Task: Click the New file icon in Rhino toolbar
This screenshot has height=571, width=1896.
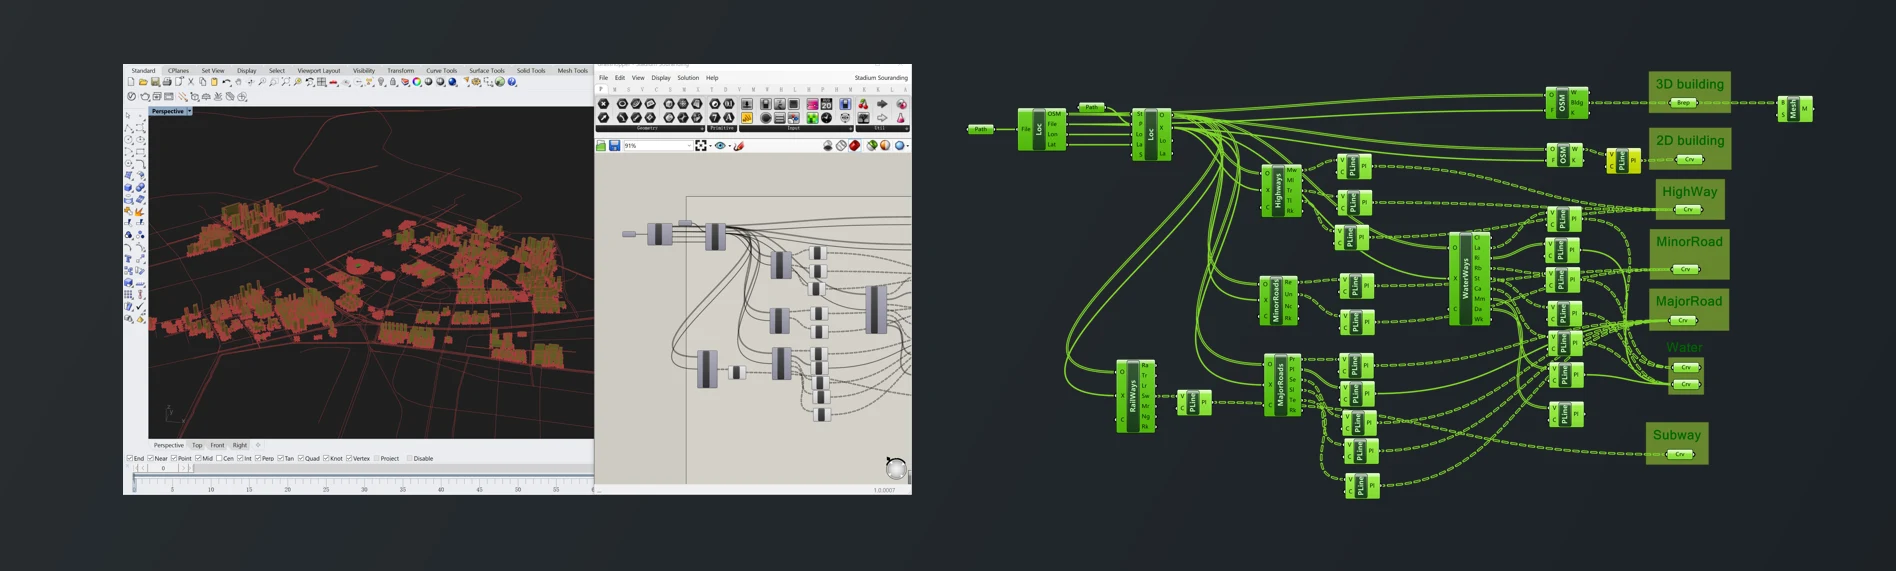Action: (131, 82)
